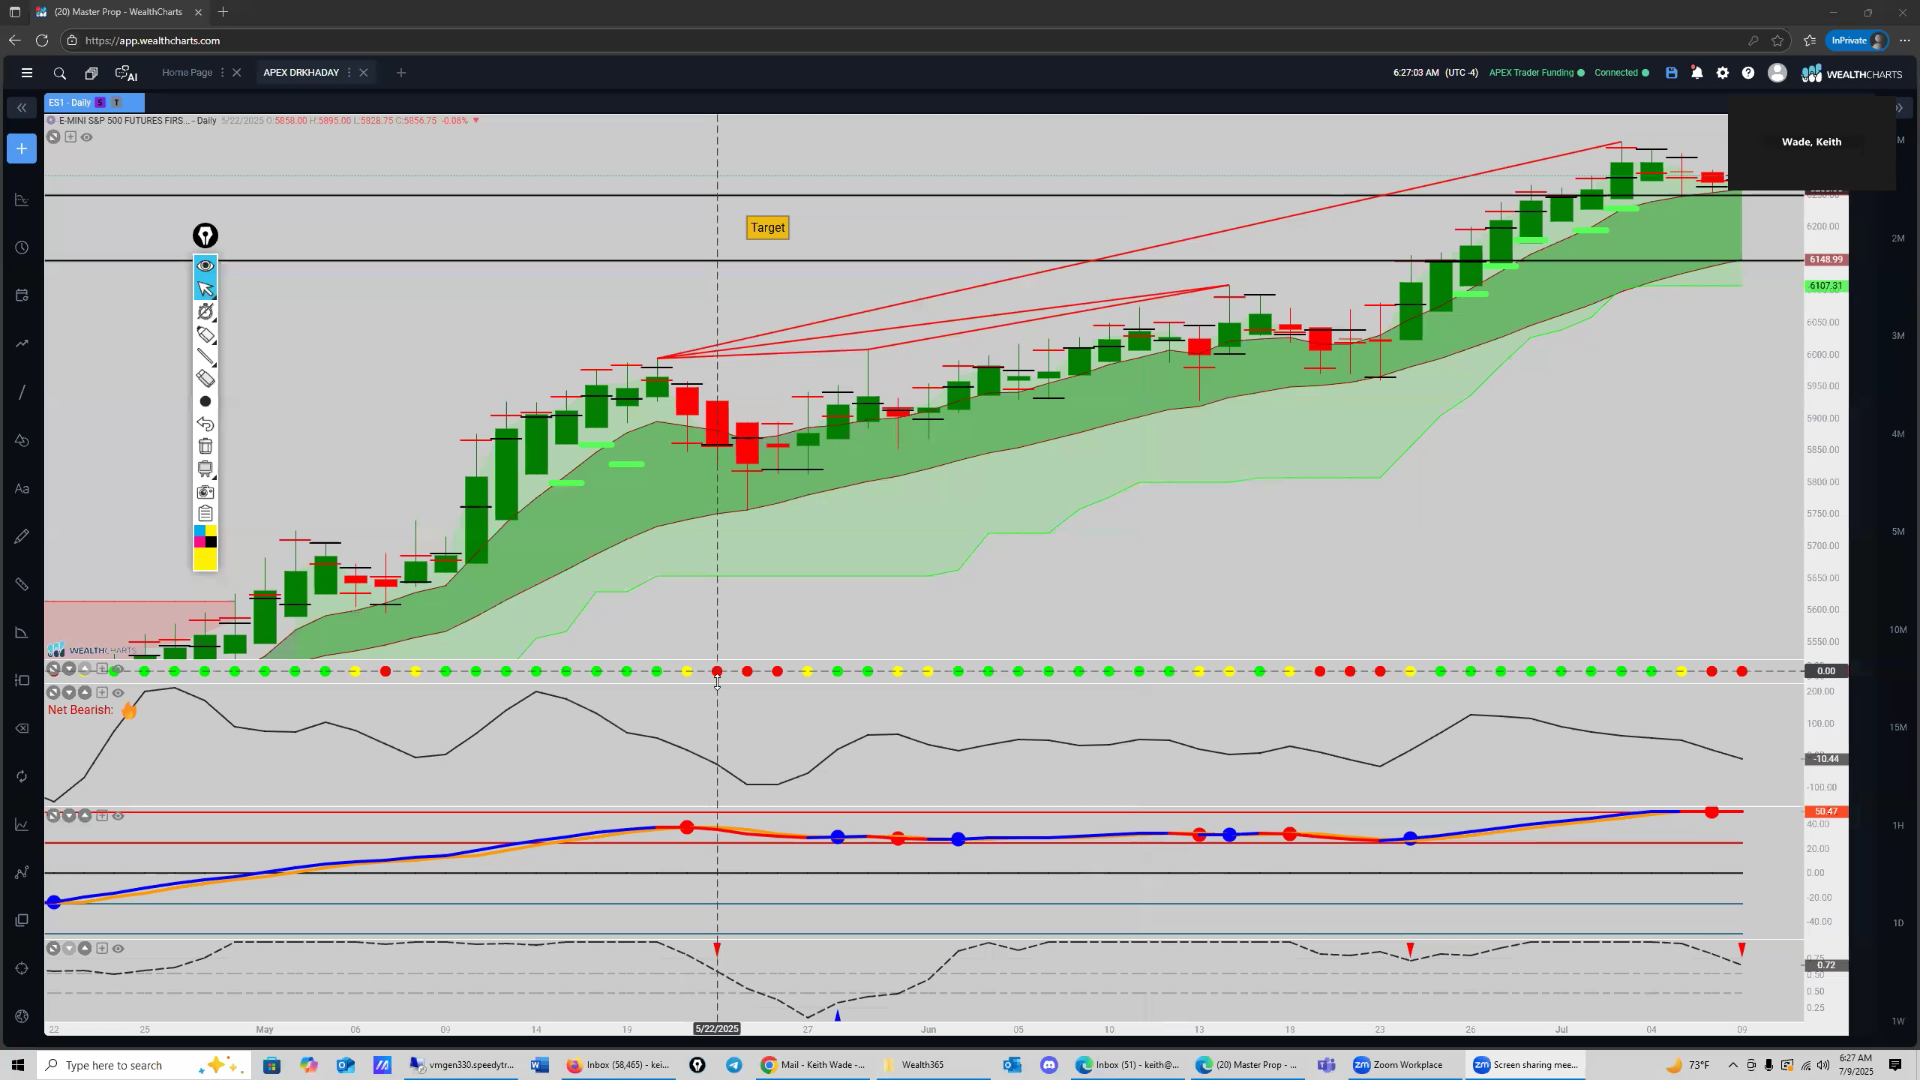Screen dimensions: 1920x1080
Task: Select the line drawing tool in the annotation toolbar
Action: [x=205, y=357]
